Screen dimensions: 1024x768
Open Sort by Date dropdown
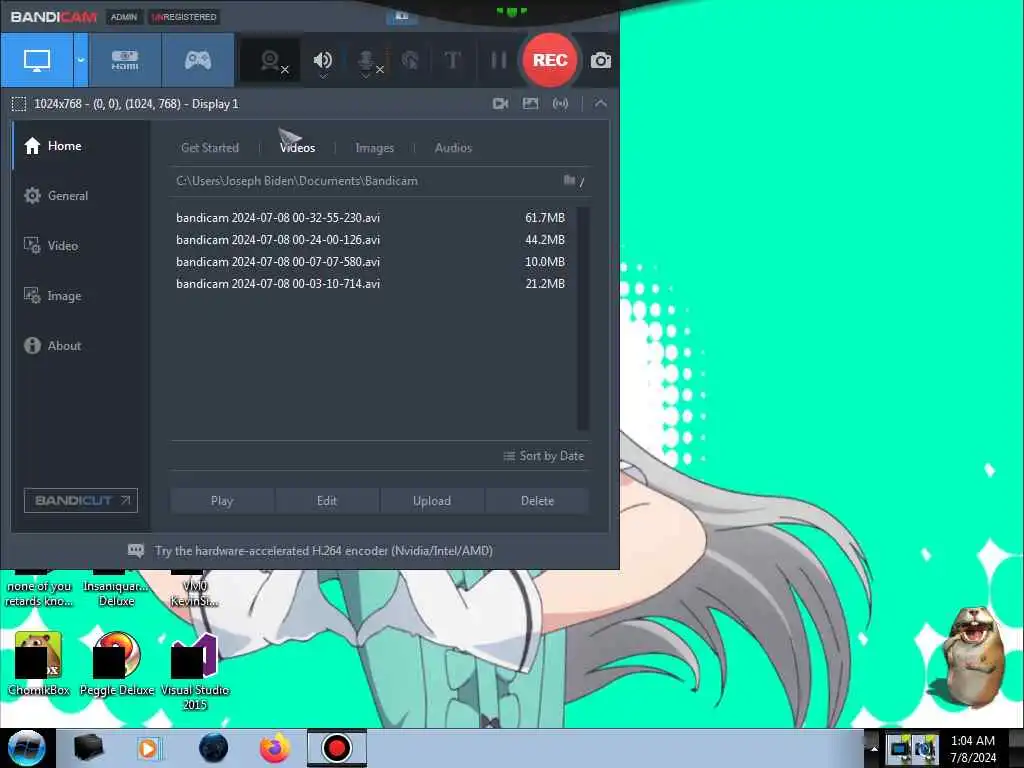click(x=543, y=456)
